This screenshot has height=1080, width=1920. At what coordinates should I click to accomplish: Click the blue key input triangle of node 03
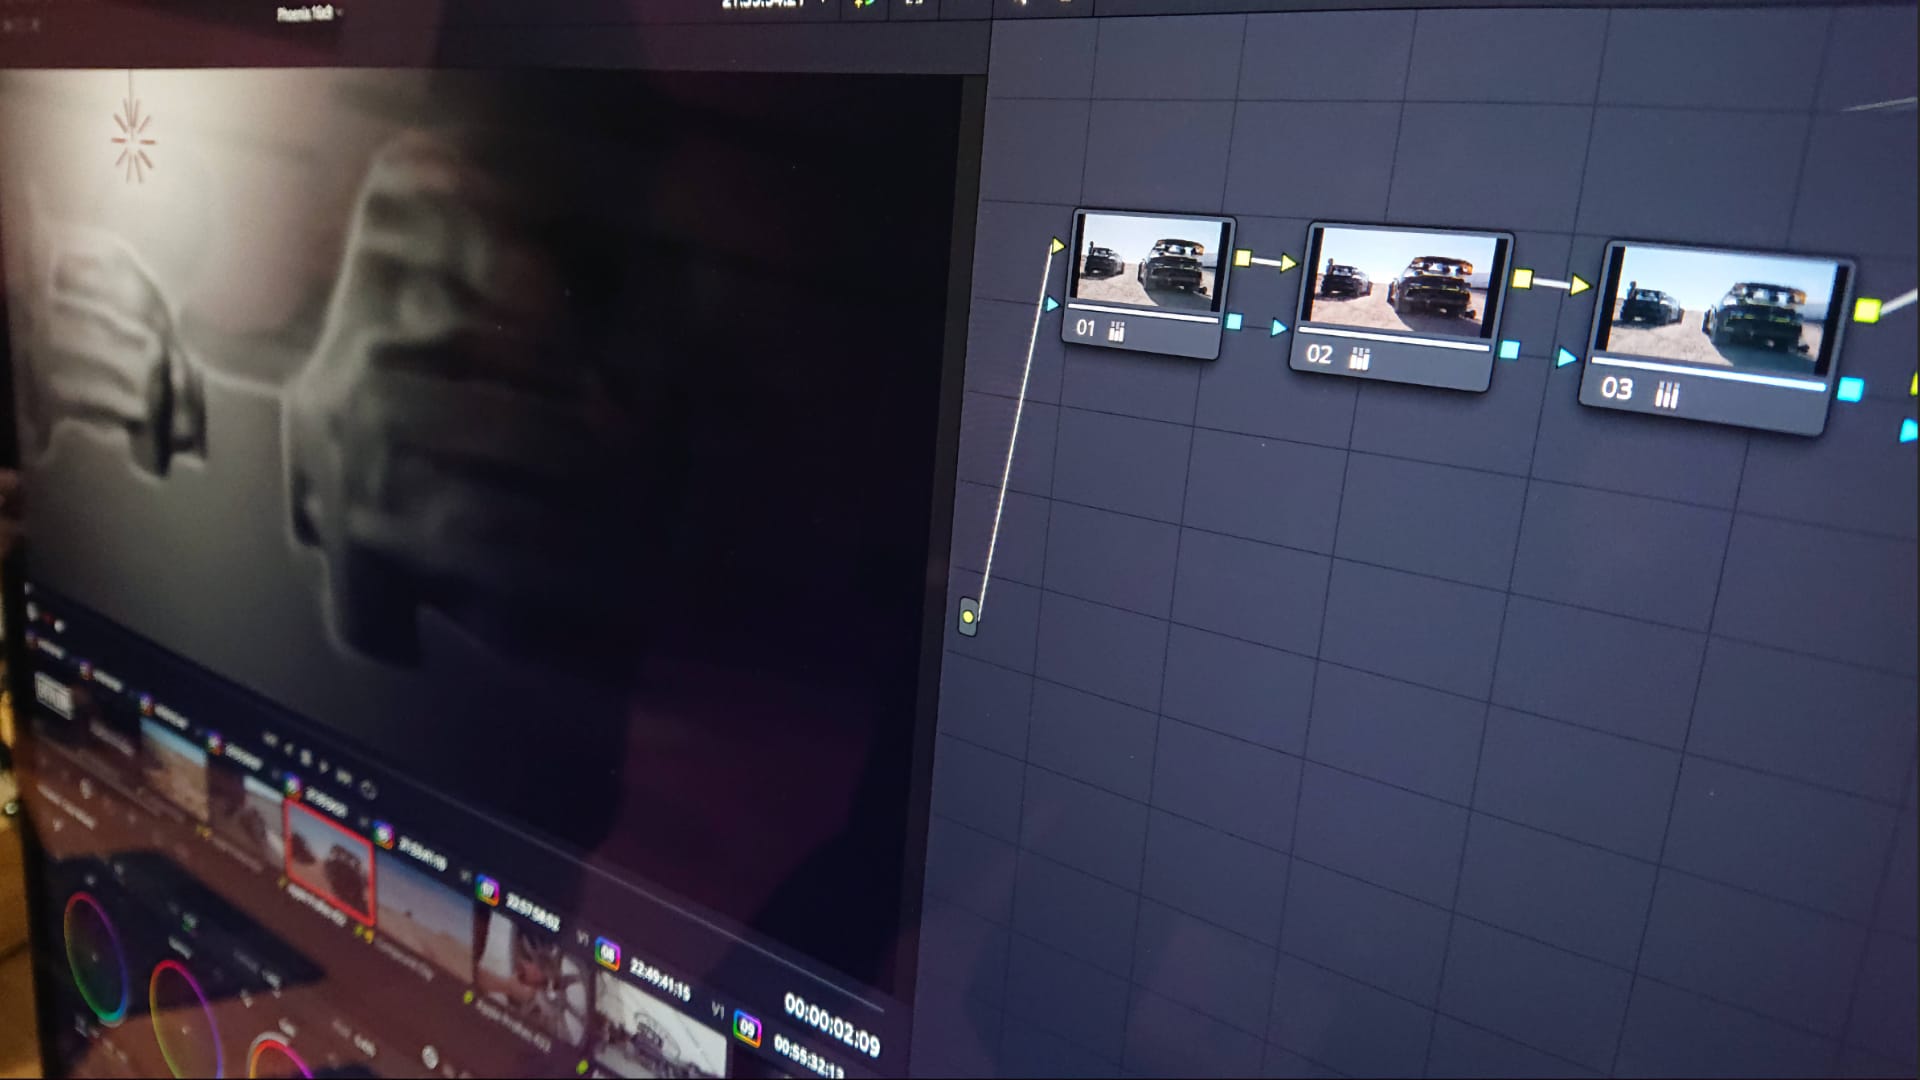pyautogui.click(x=1567, y=357)
